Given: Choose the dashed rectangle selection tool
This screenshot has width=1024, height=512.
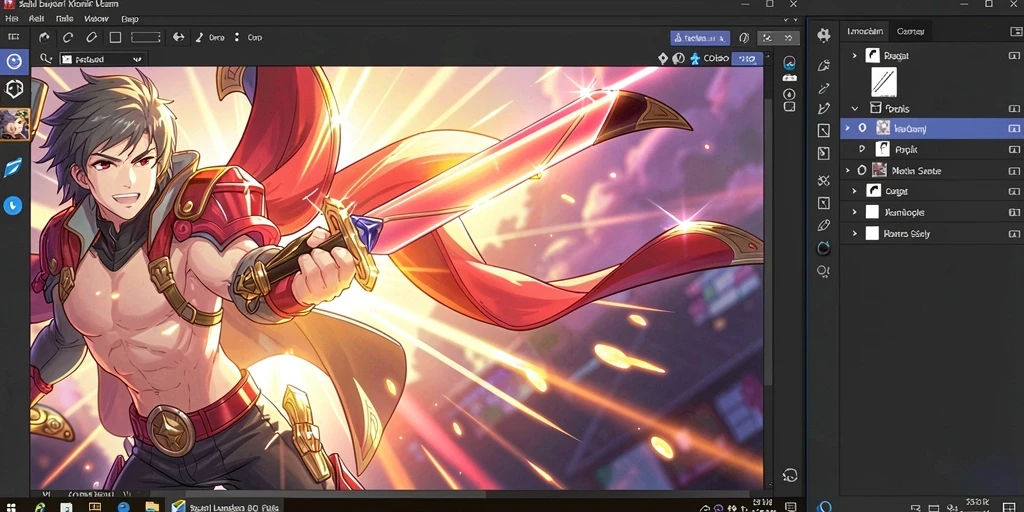Looking at the screenshot, I should point(146,38).
